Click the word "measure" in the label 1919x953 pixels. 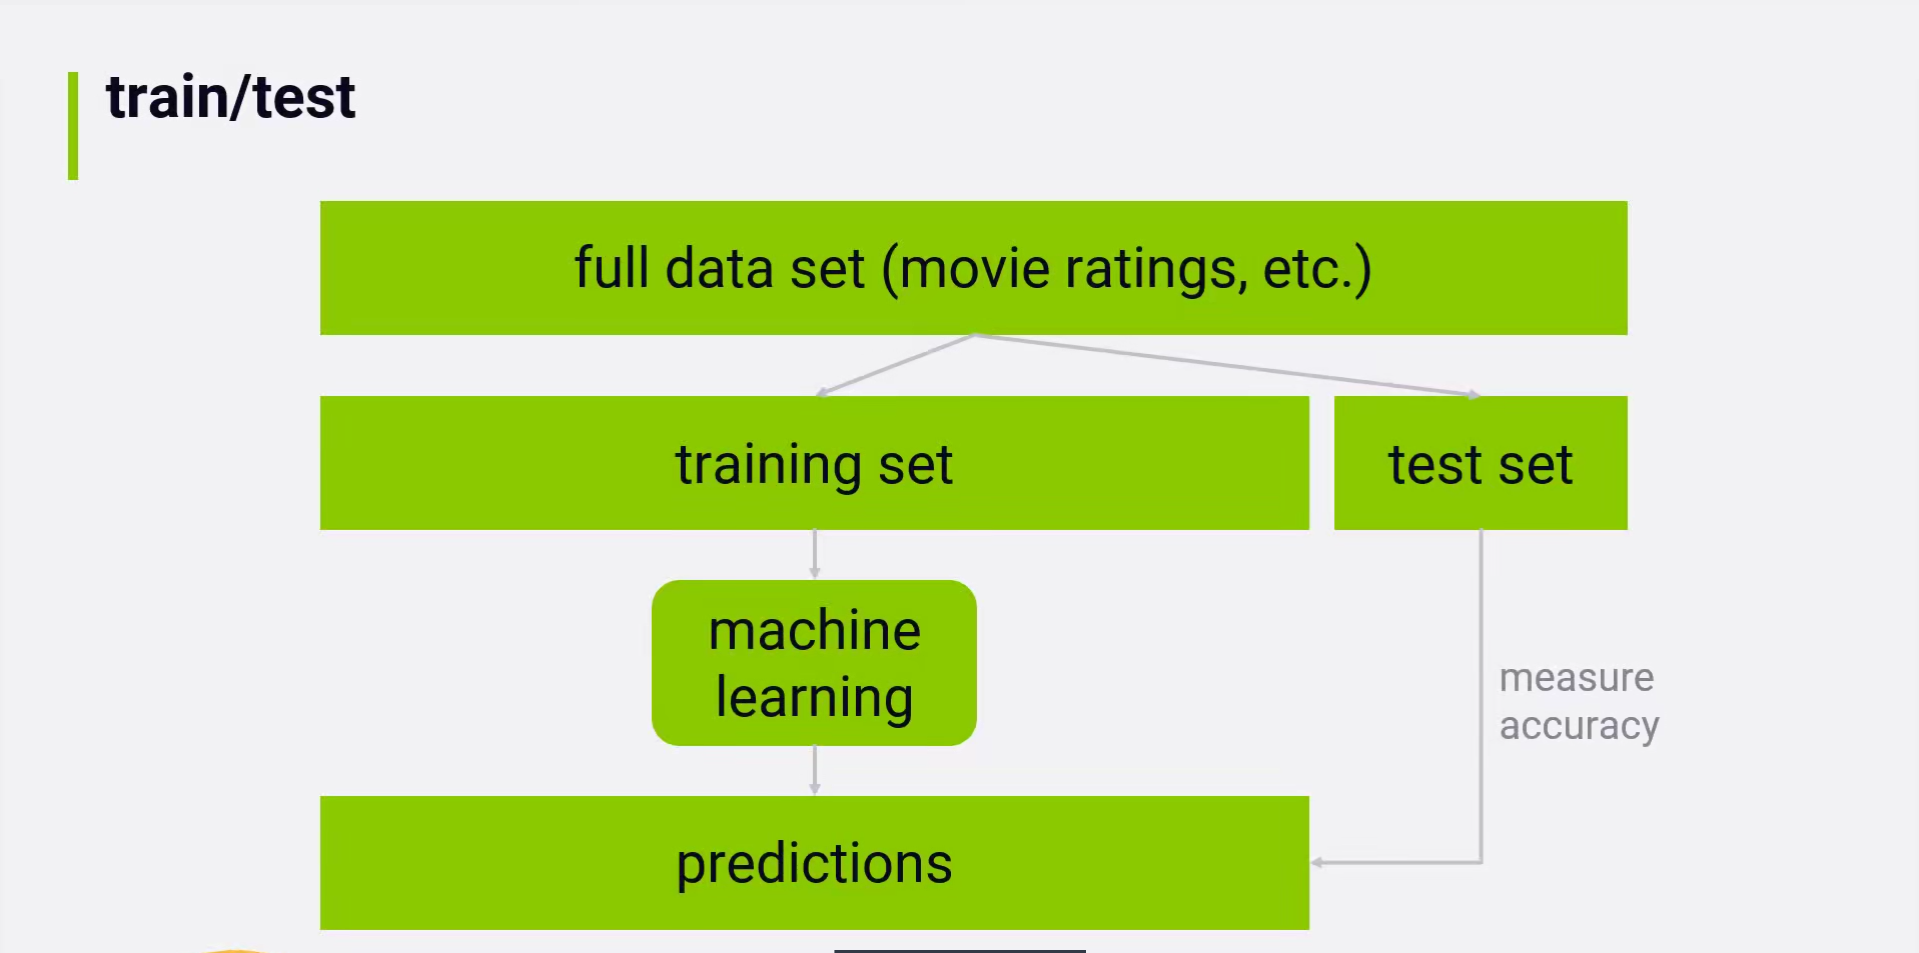click(x=1576, y=678)
